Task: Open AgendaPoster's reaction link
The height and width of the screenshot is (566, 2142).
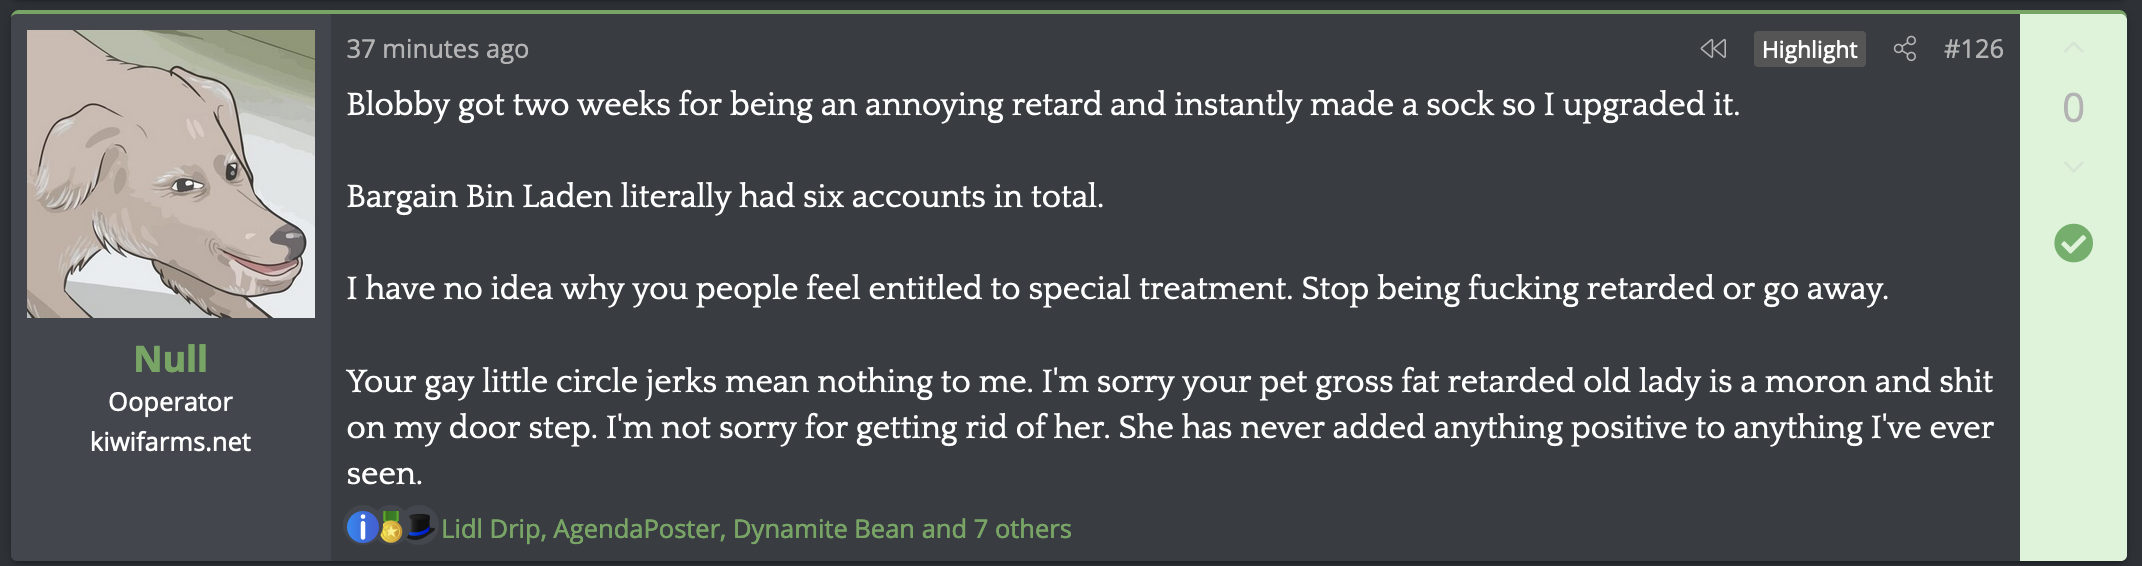Action: [637, 529]
